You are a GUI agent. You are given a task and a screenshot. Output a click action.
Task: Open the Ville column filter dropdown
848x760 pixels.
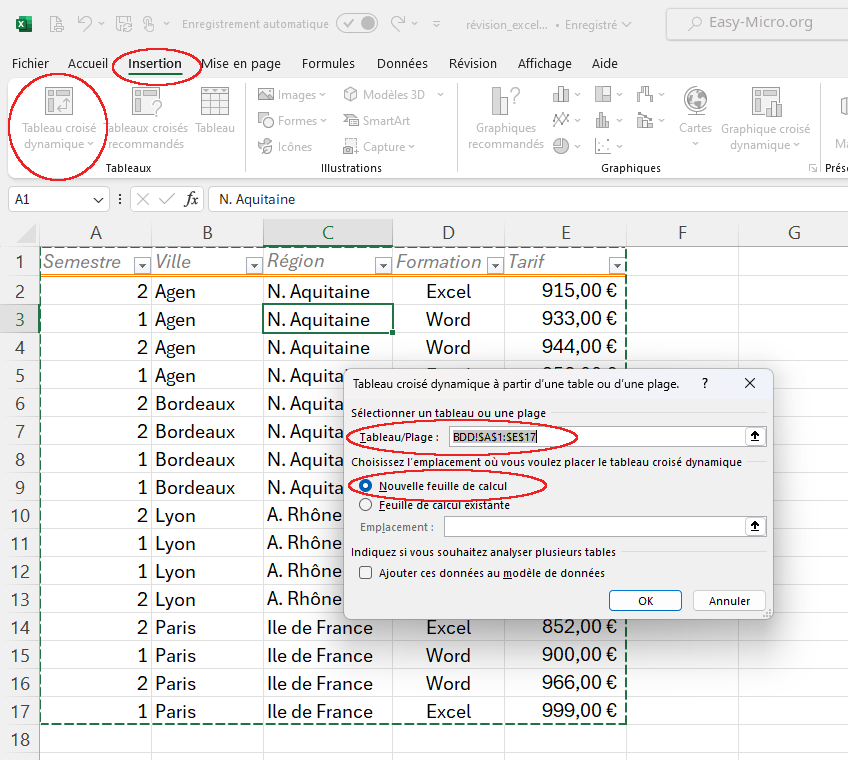tap(254, 265)
